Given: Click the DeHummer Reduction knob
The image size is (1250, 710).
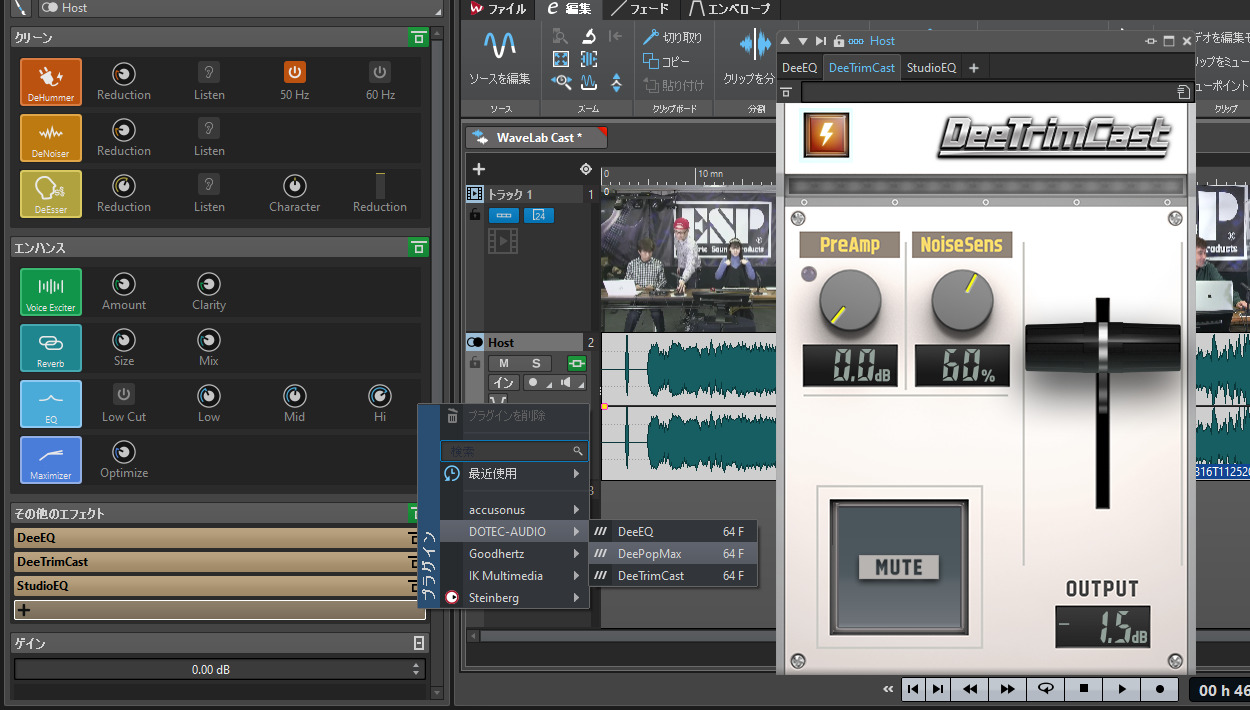Looking at the screenshot, I should [124, 74].
